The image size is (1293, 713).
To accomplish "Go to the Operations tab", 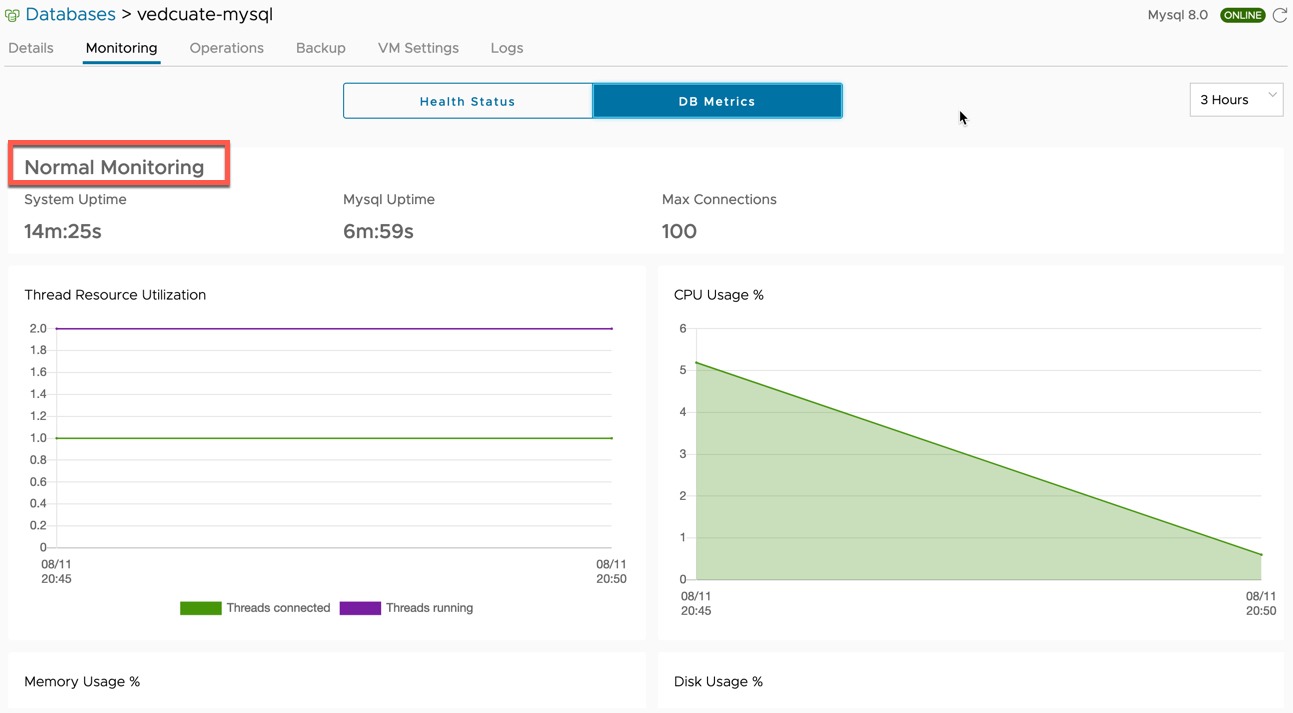I will click(x=227, y=48).
